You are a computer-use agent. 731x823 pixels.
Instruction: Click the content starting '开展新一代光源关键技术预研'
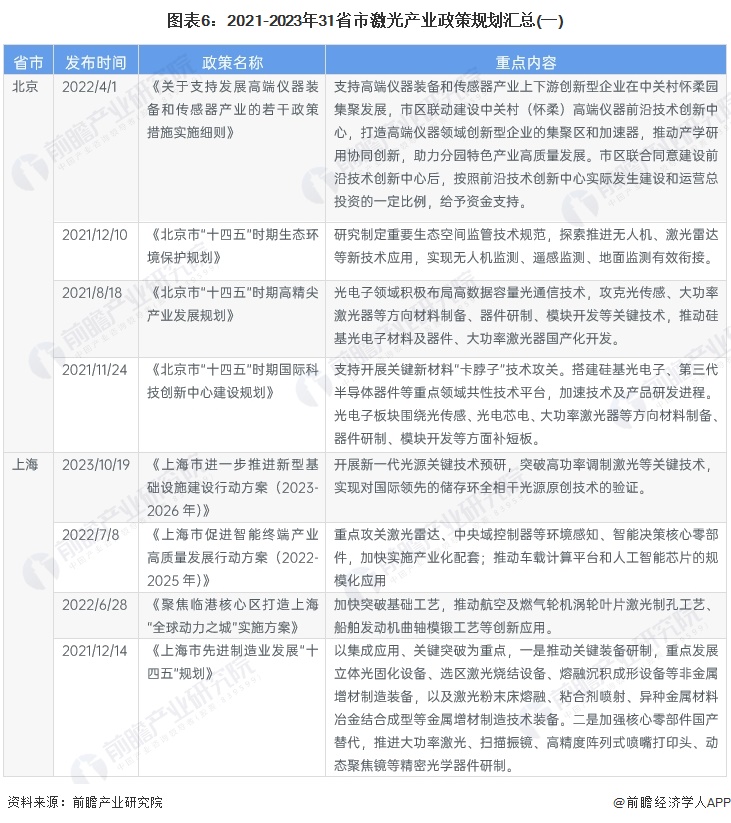[x=525, y=476]
